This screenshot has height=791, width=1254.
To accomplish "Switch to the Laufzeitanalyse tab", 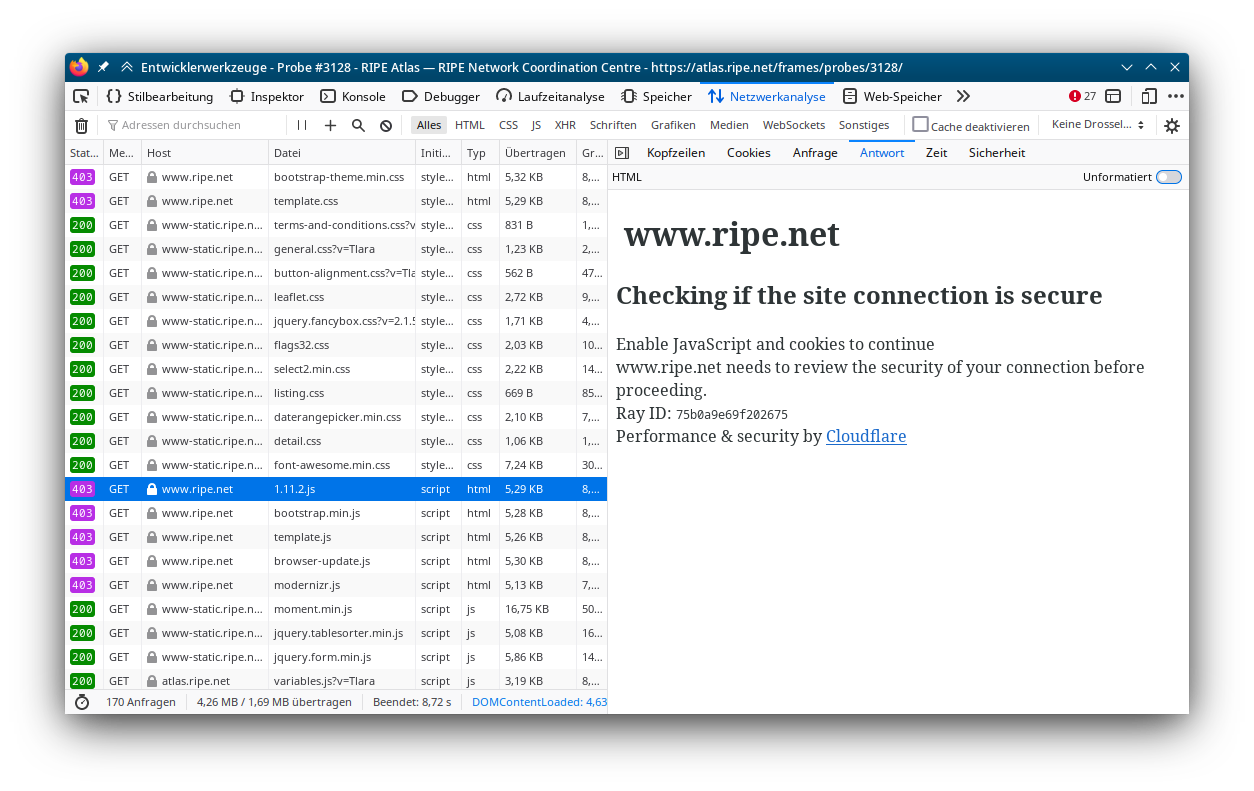I will point(550,97).
